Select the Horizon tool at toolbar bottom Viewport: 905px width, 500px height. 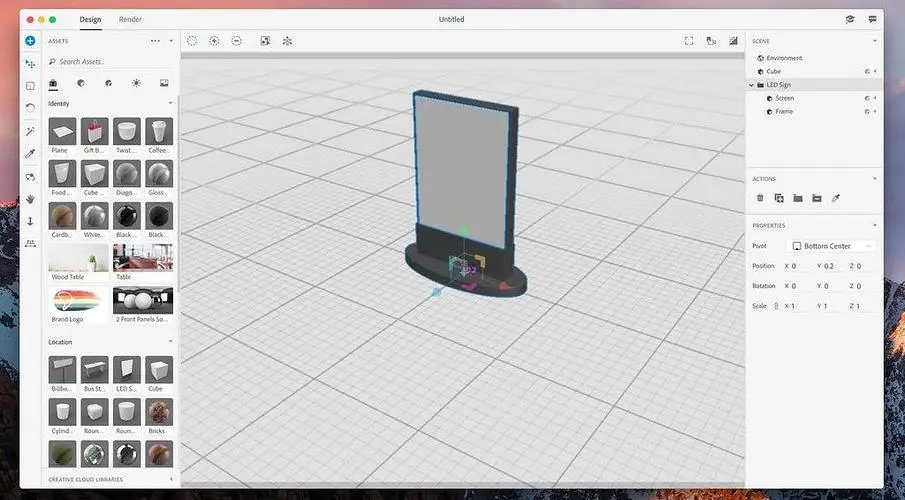click(x=30, y=244)
